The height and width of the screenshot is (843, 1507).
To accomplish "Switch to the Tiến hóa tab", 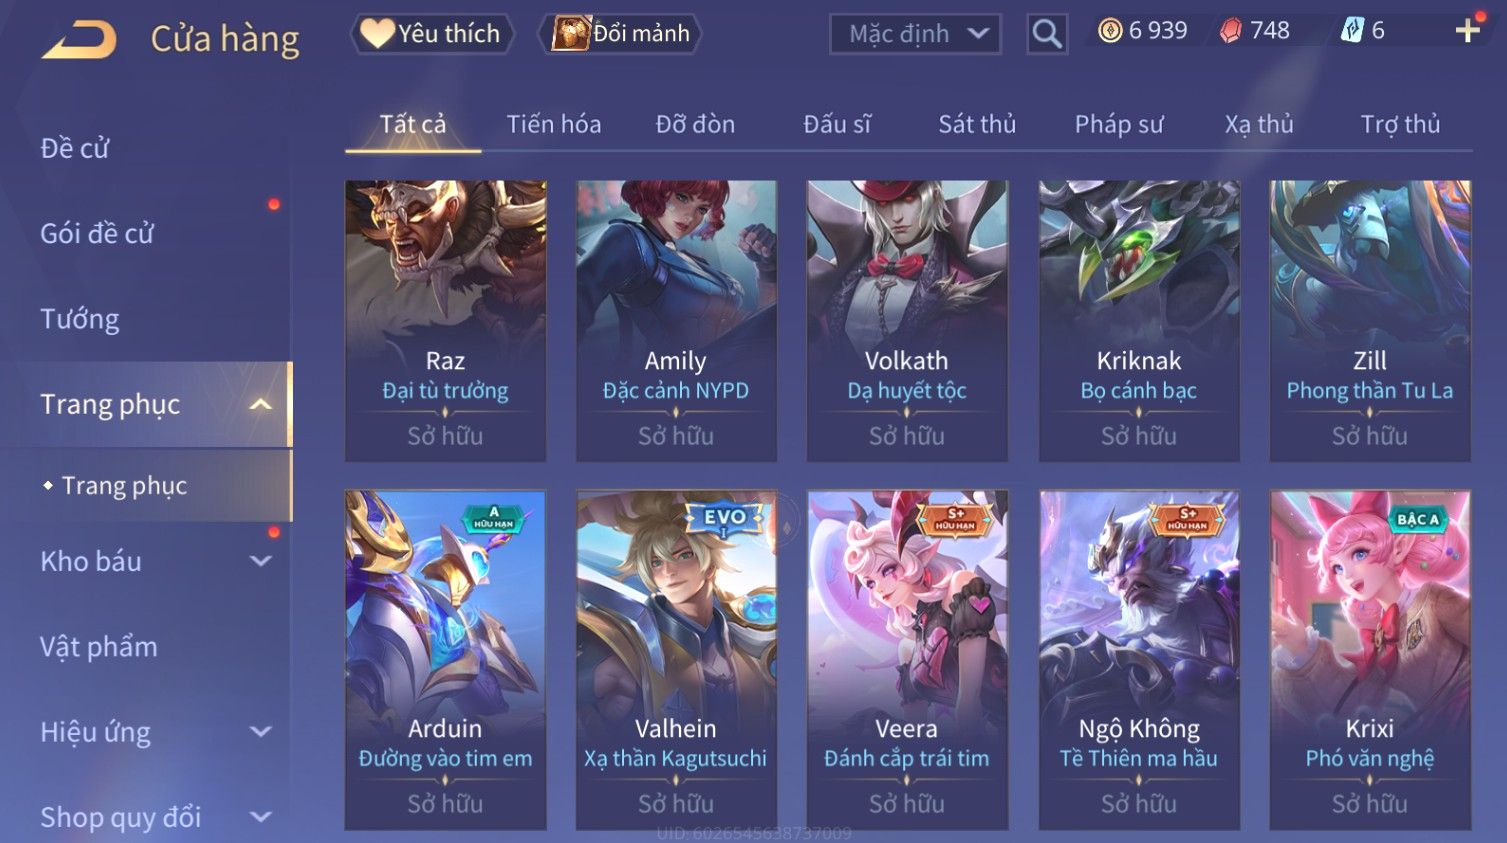I will coord(554,124).
